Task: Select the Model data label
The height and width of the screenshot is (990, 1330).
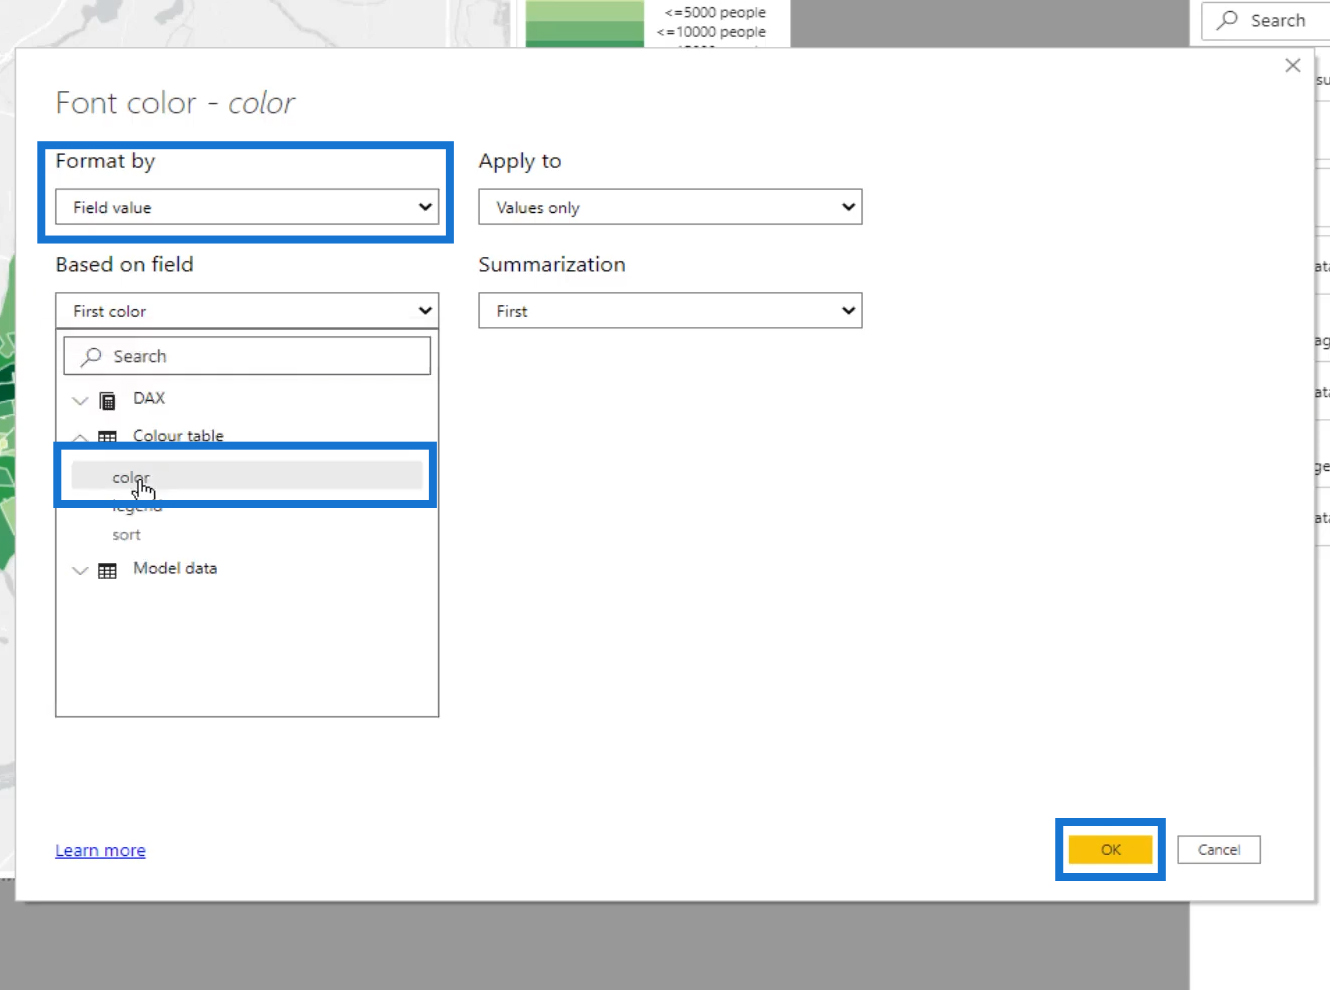Action: tap(175, 568)
